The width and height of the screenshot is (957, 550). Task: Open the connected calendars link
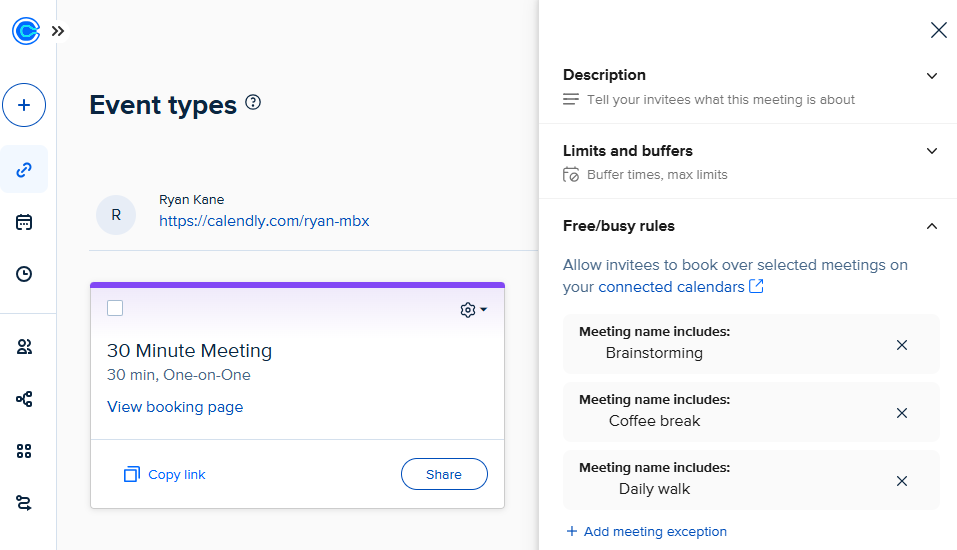pos(680,287)
